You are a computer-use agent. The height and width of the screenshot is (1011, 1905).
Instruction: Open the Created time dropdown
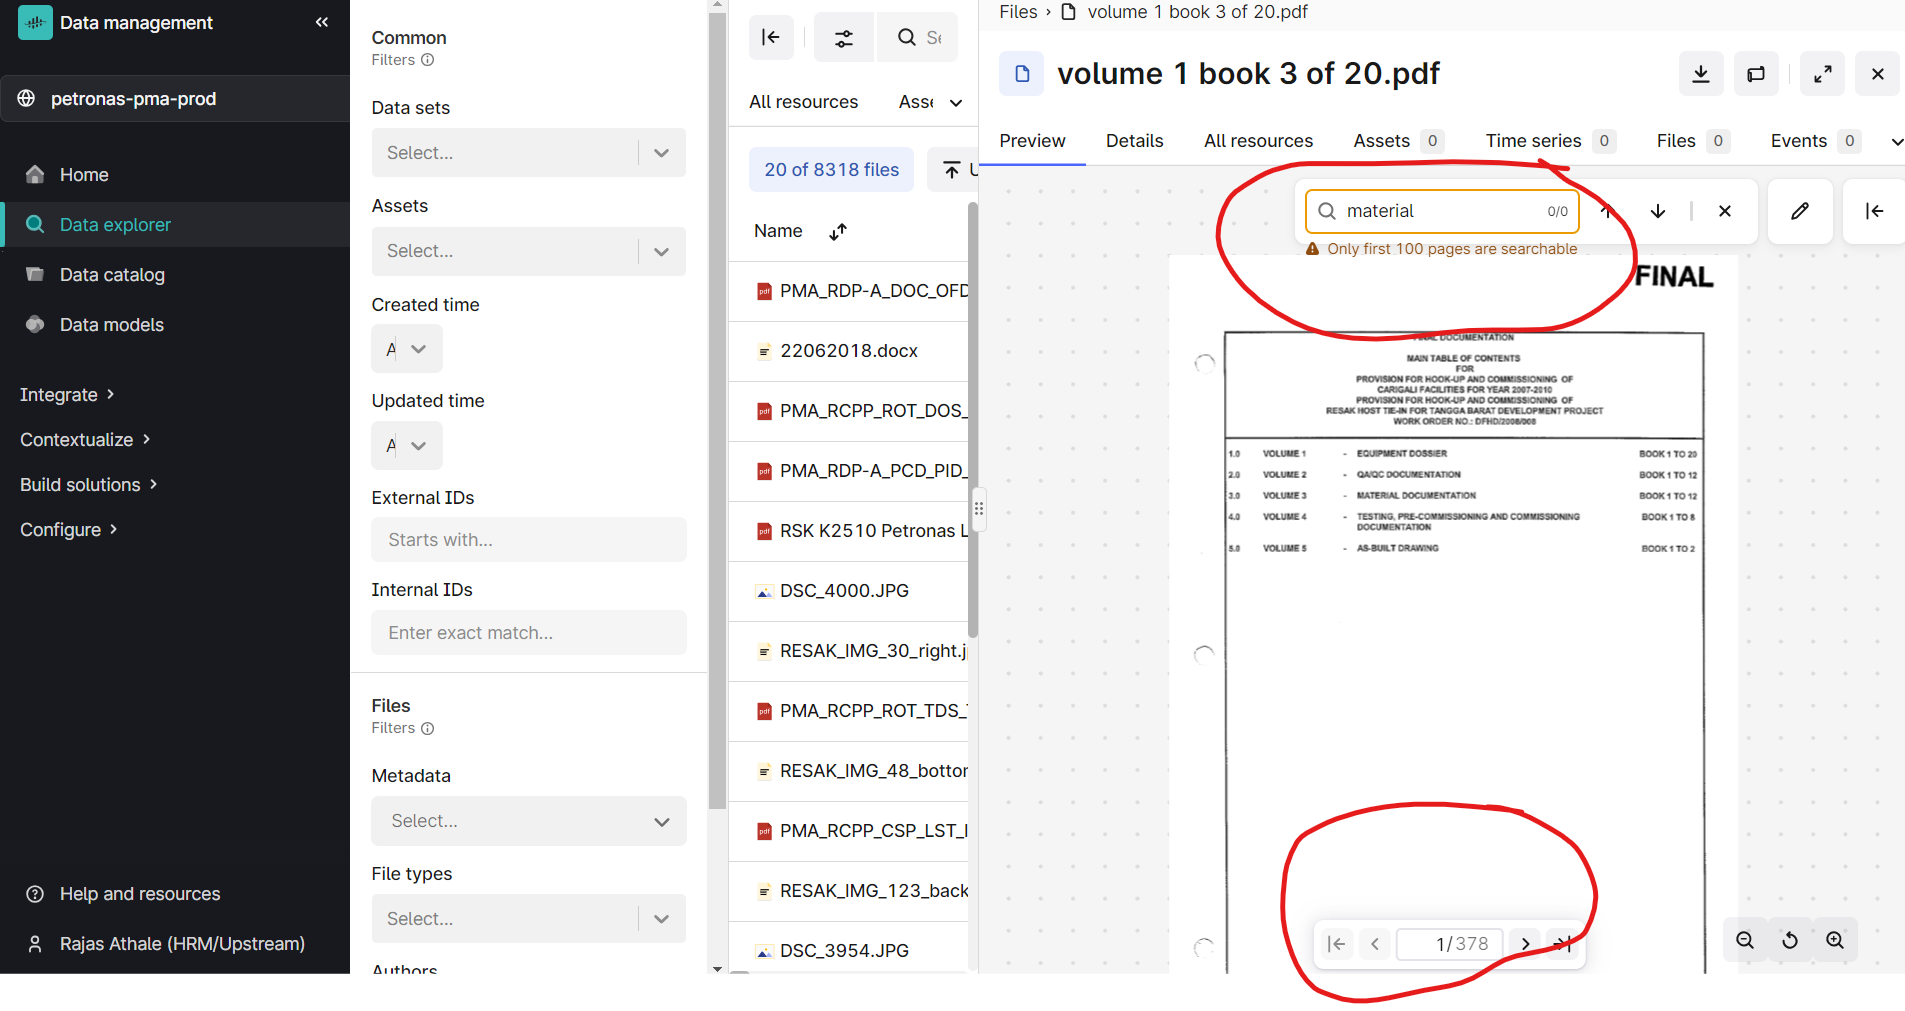(x=407, y=349)
